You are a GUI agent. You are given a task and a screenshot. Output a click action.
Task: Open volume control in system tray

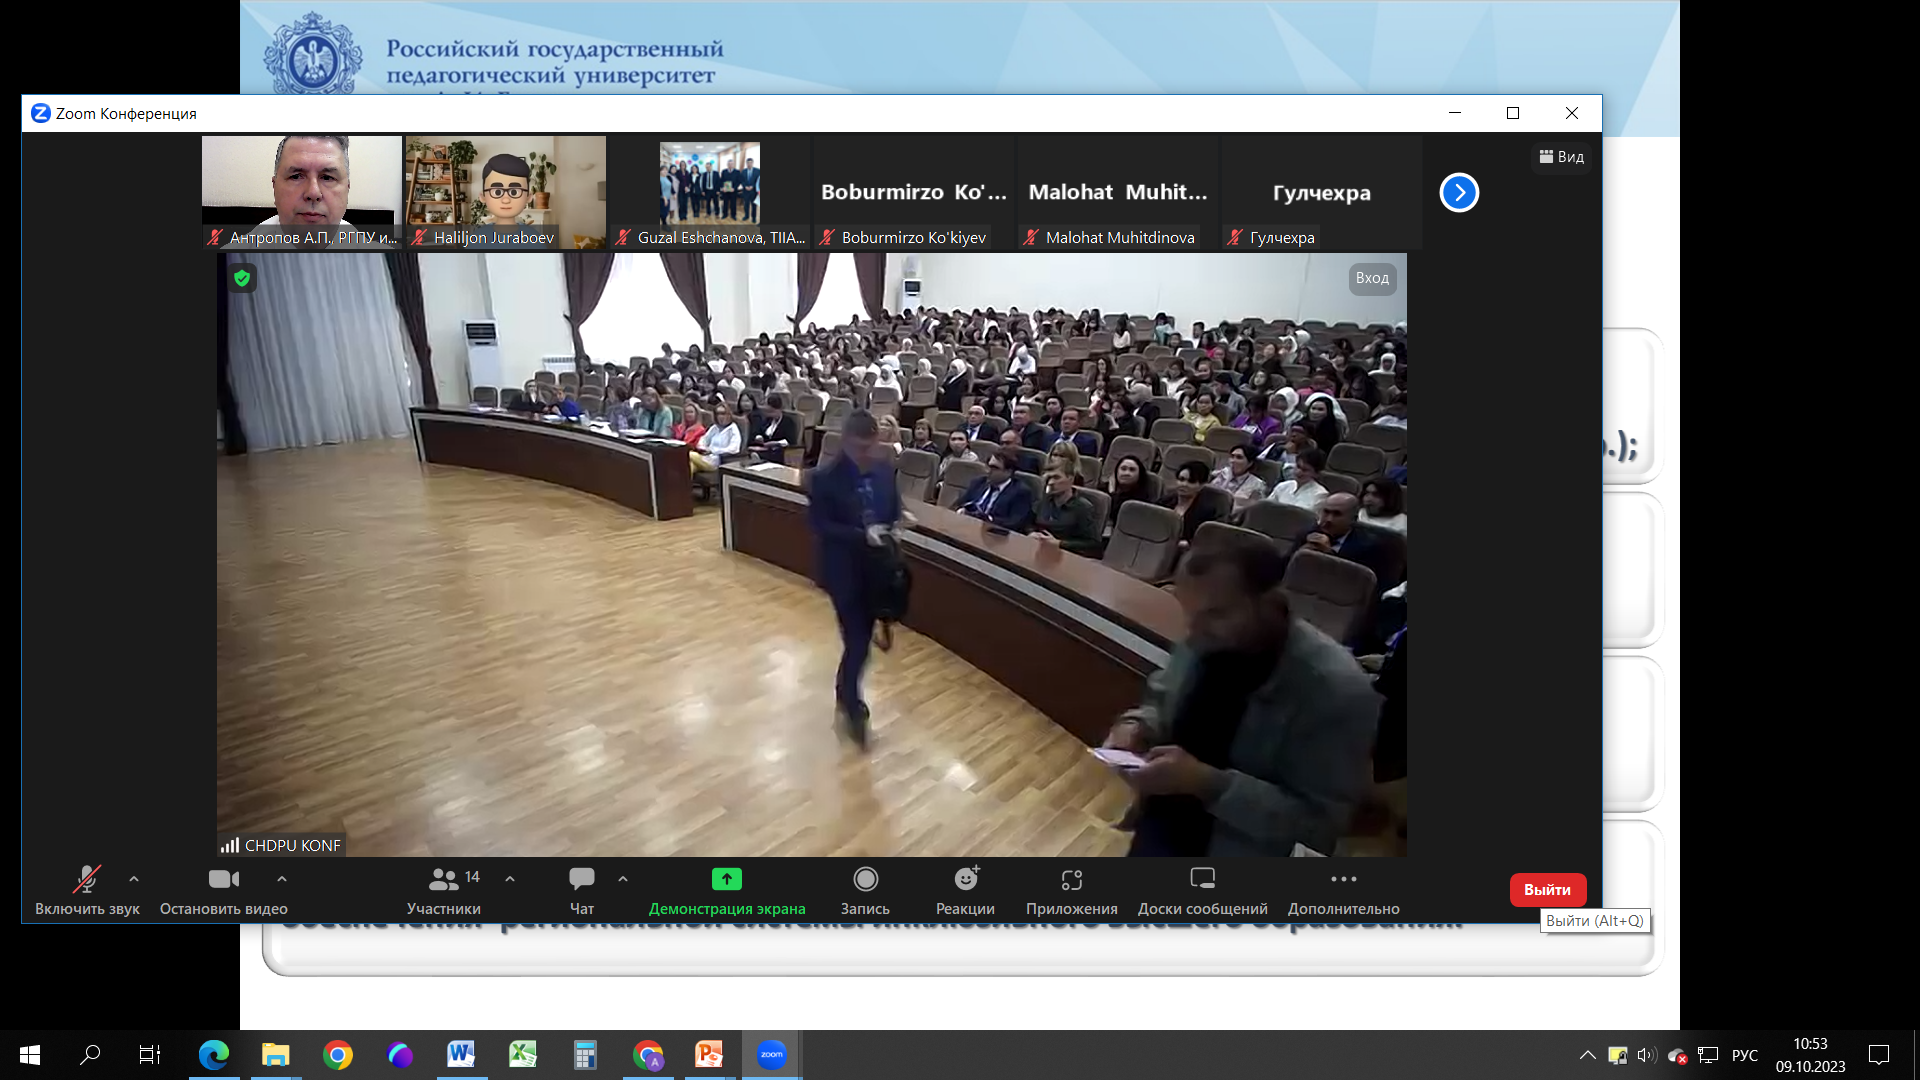(x=1646, y=1055)
